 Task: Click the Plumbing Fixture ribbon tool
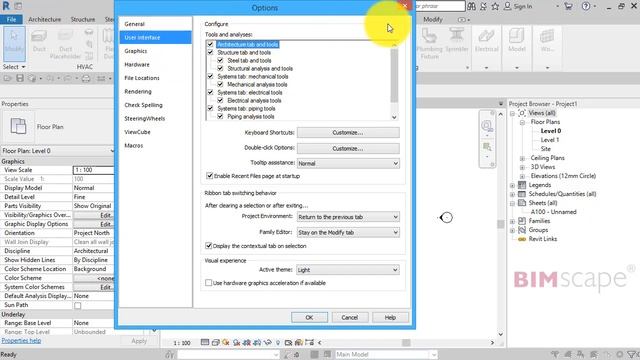[x=429, y=44]
